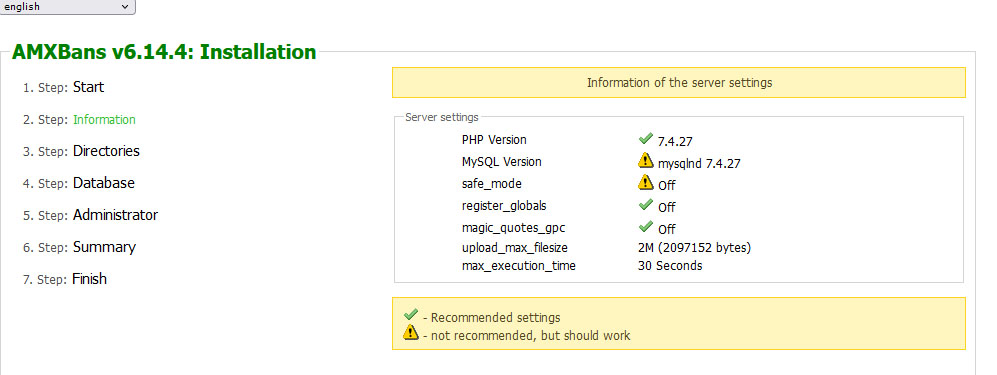This screenshot has width=997, height=375.
Task: Jump to the Database step
Action: (x=104, y=183)
